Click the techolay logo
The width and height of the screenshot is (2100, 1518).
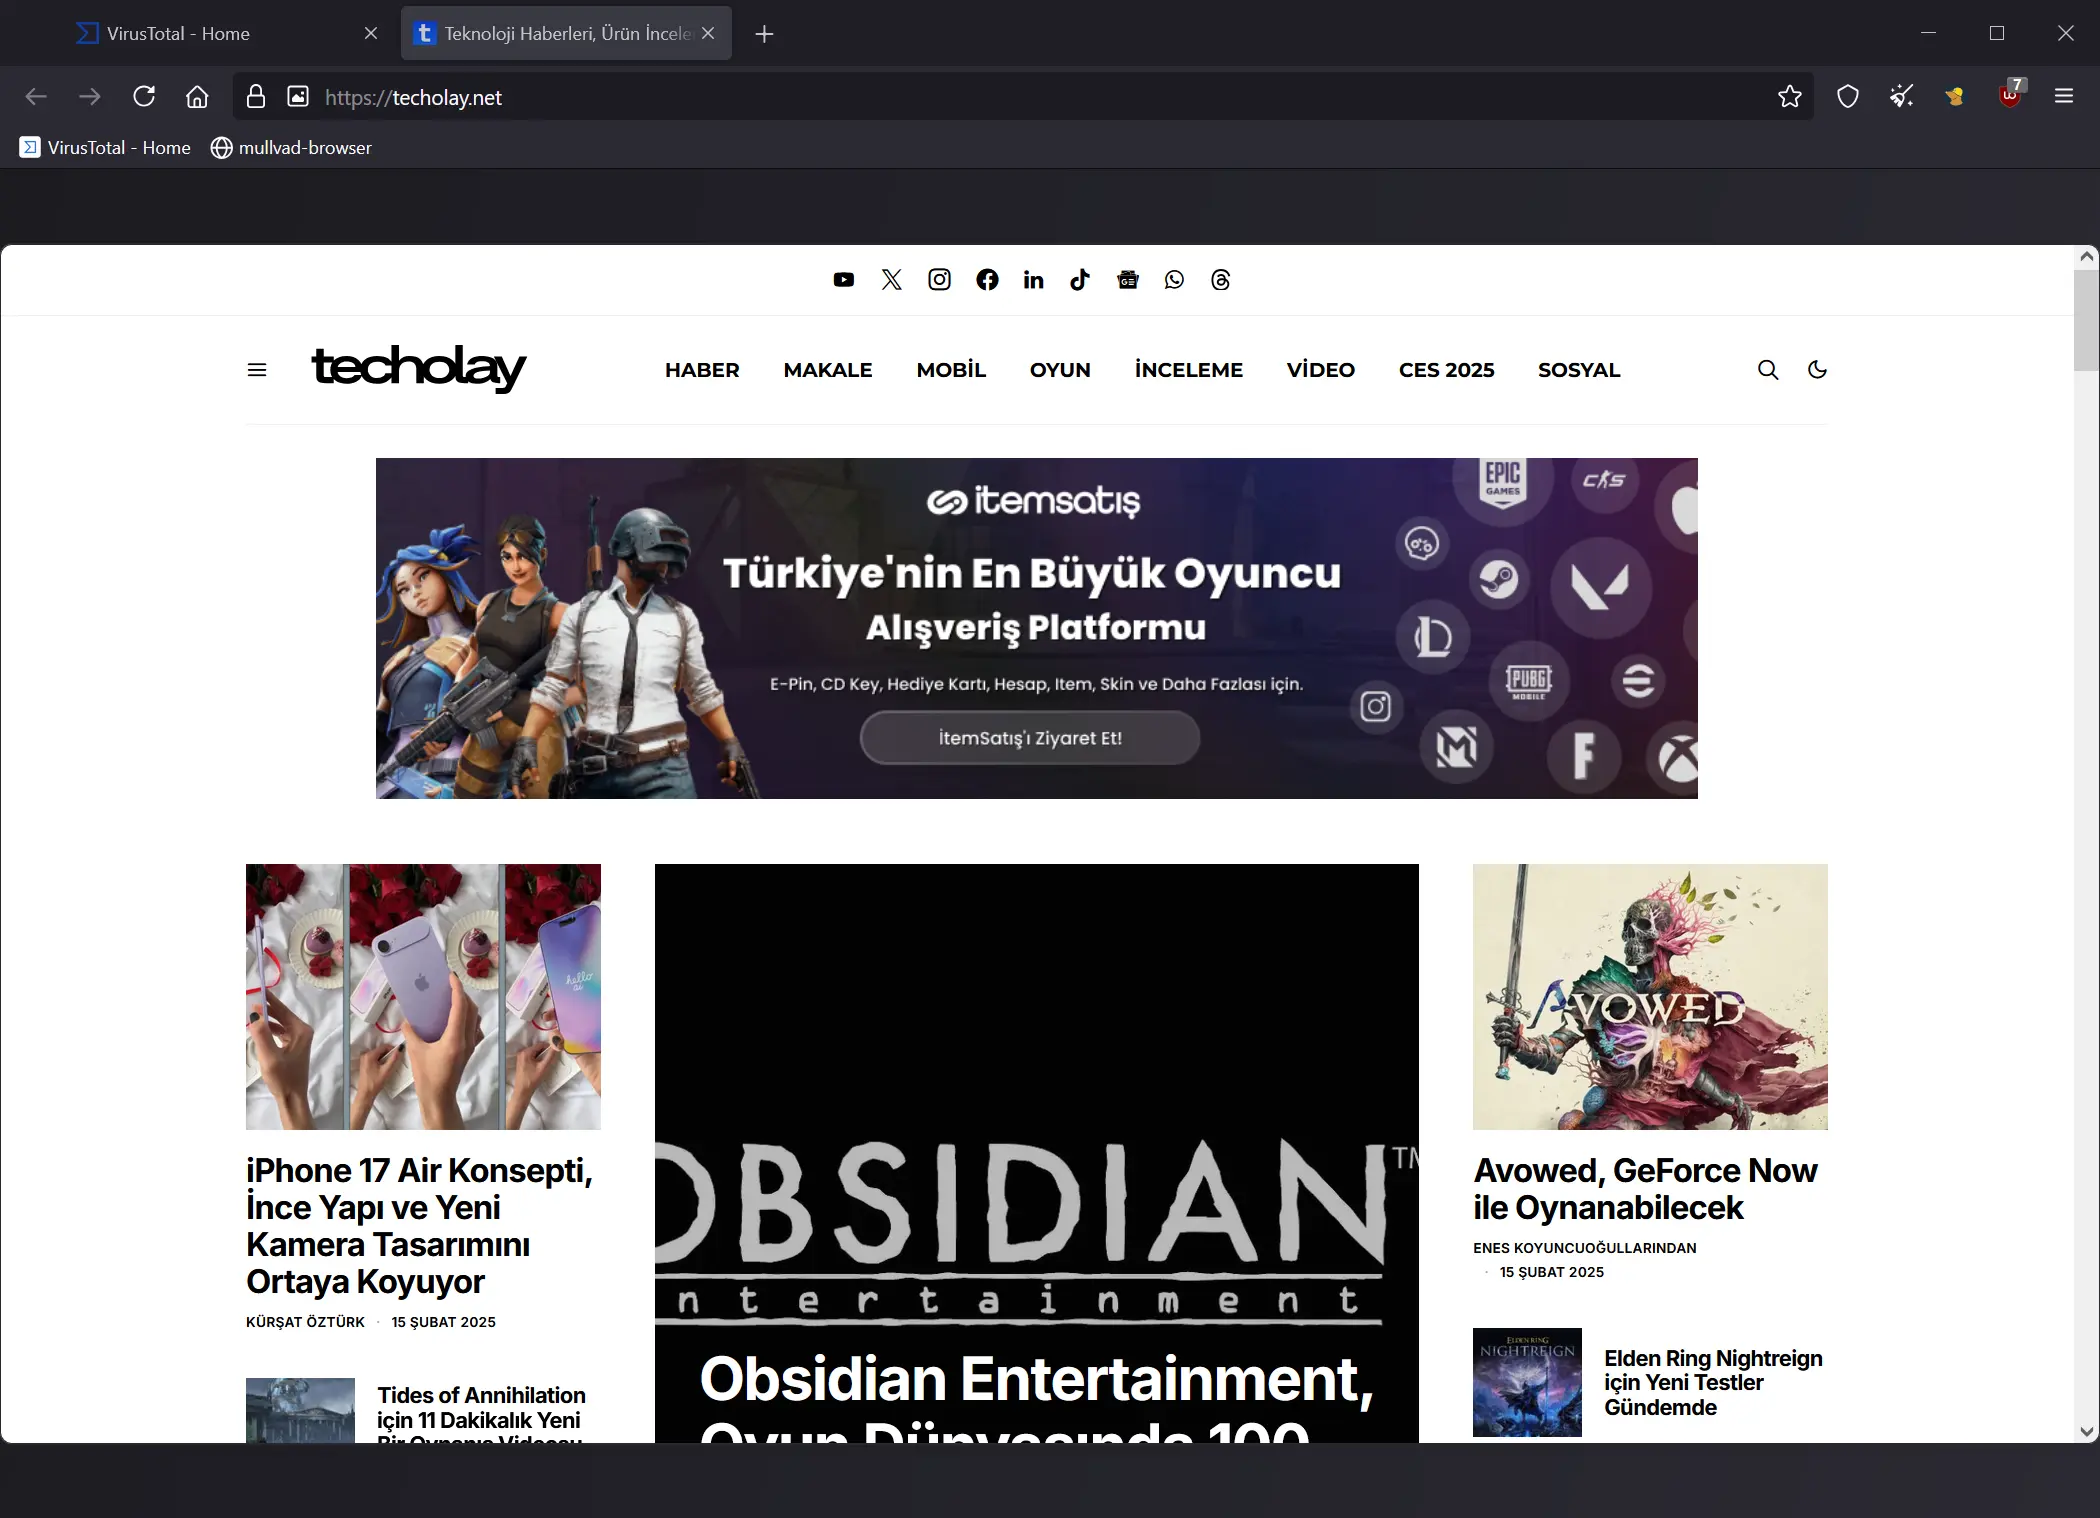[419, 368]
